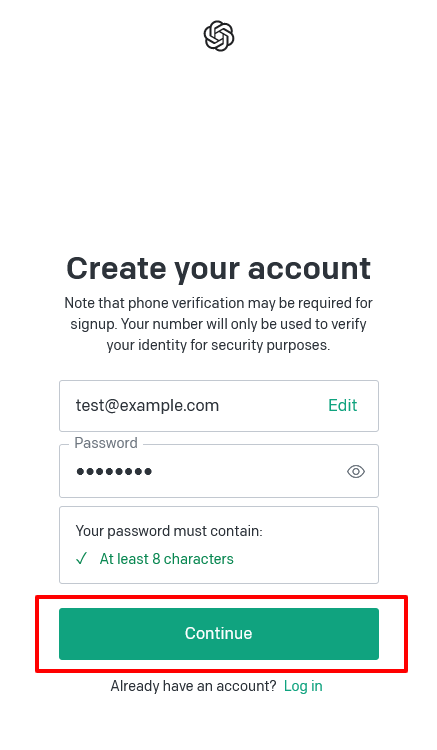Screen dimensions: 437x750
Task: Click the masked password dots
Action: coord(114,472)
